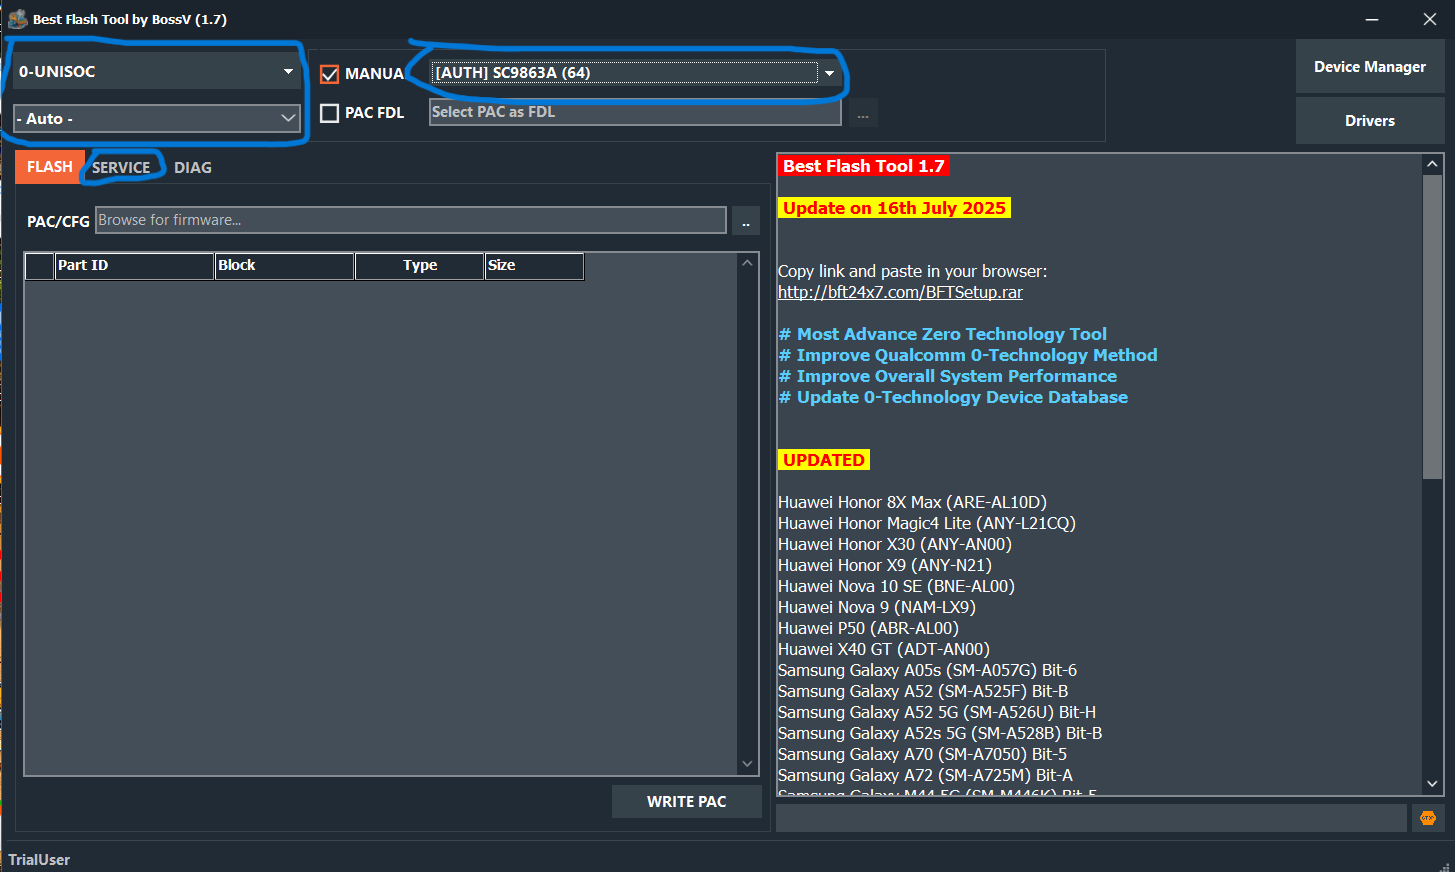The height and width of the screenshot is (872, 1455).
Task: Open the DIAG tab
Action: (193, 168)
